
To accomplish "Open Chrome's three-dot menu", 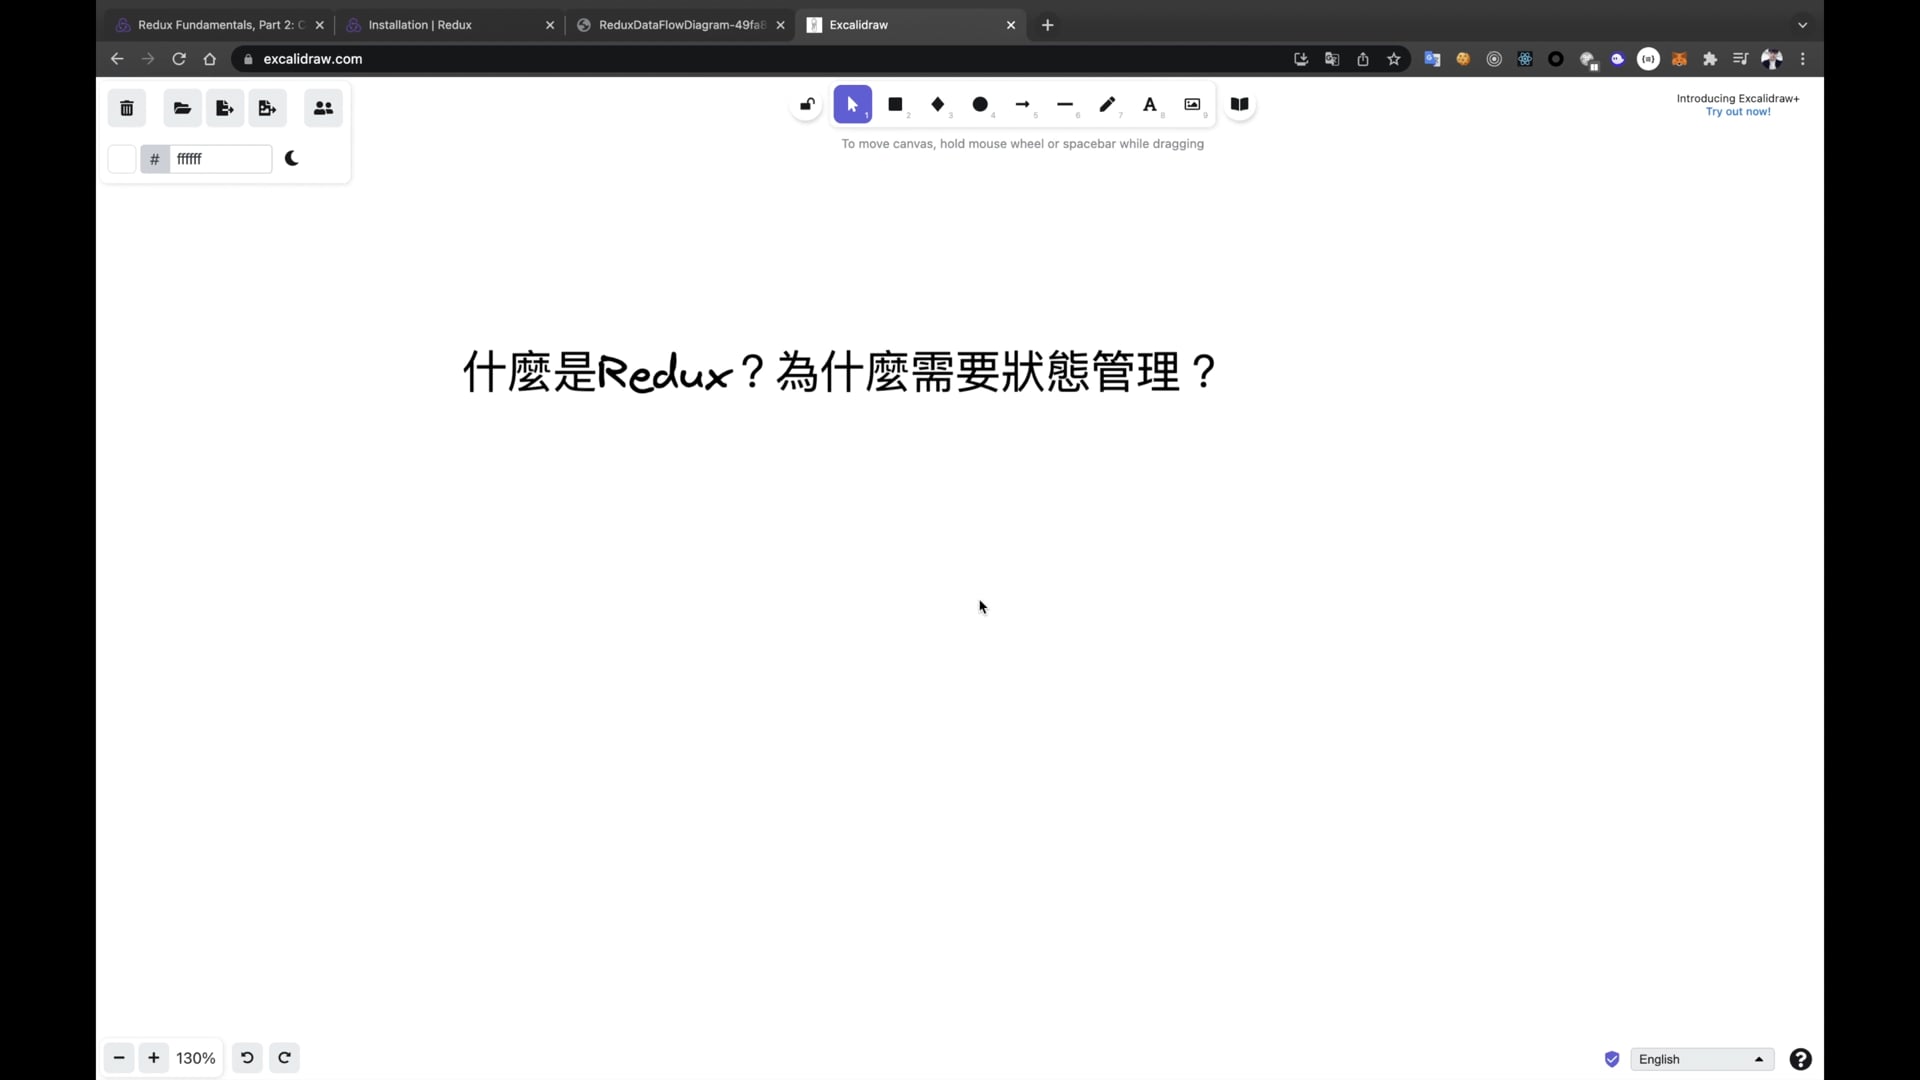I will [x=1802, y=59].
